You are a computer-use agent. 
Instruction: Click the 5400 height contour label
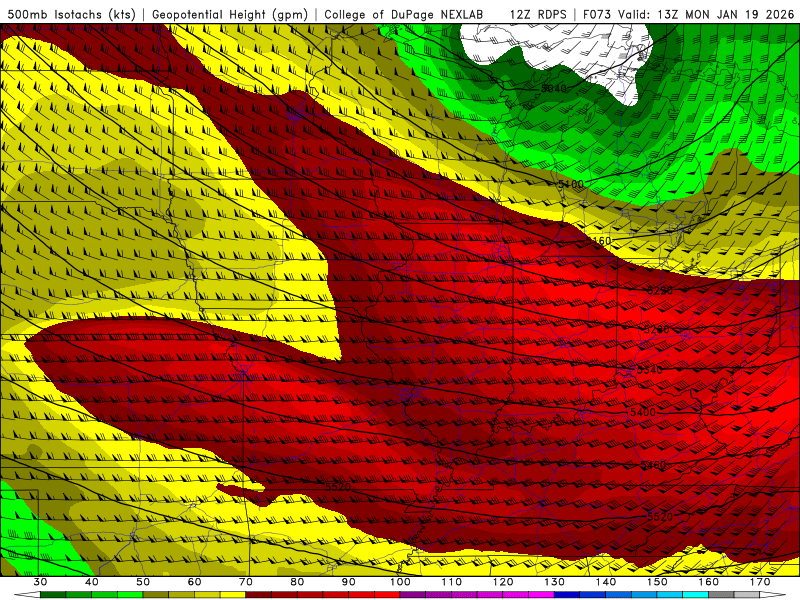(643, 412)
